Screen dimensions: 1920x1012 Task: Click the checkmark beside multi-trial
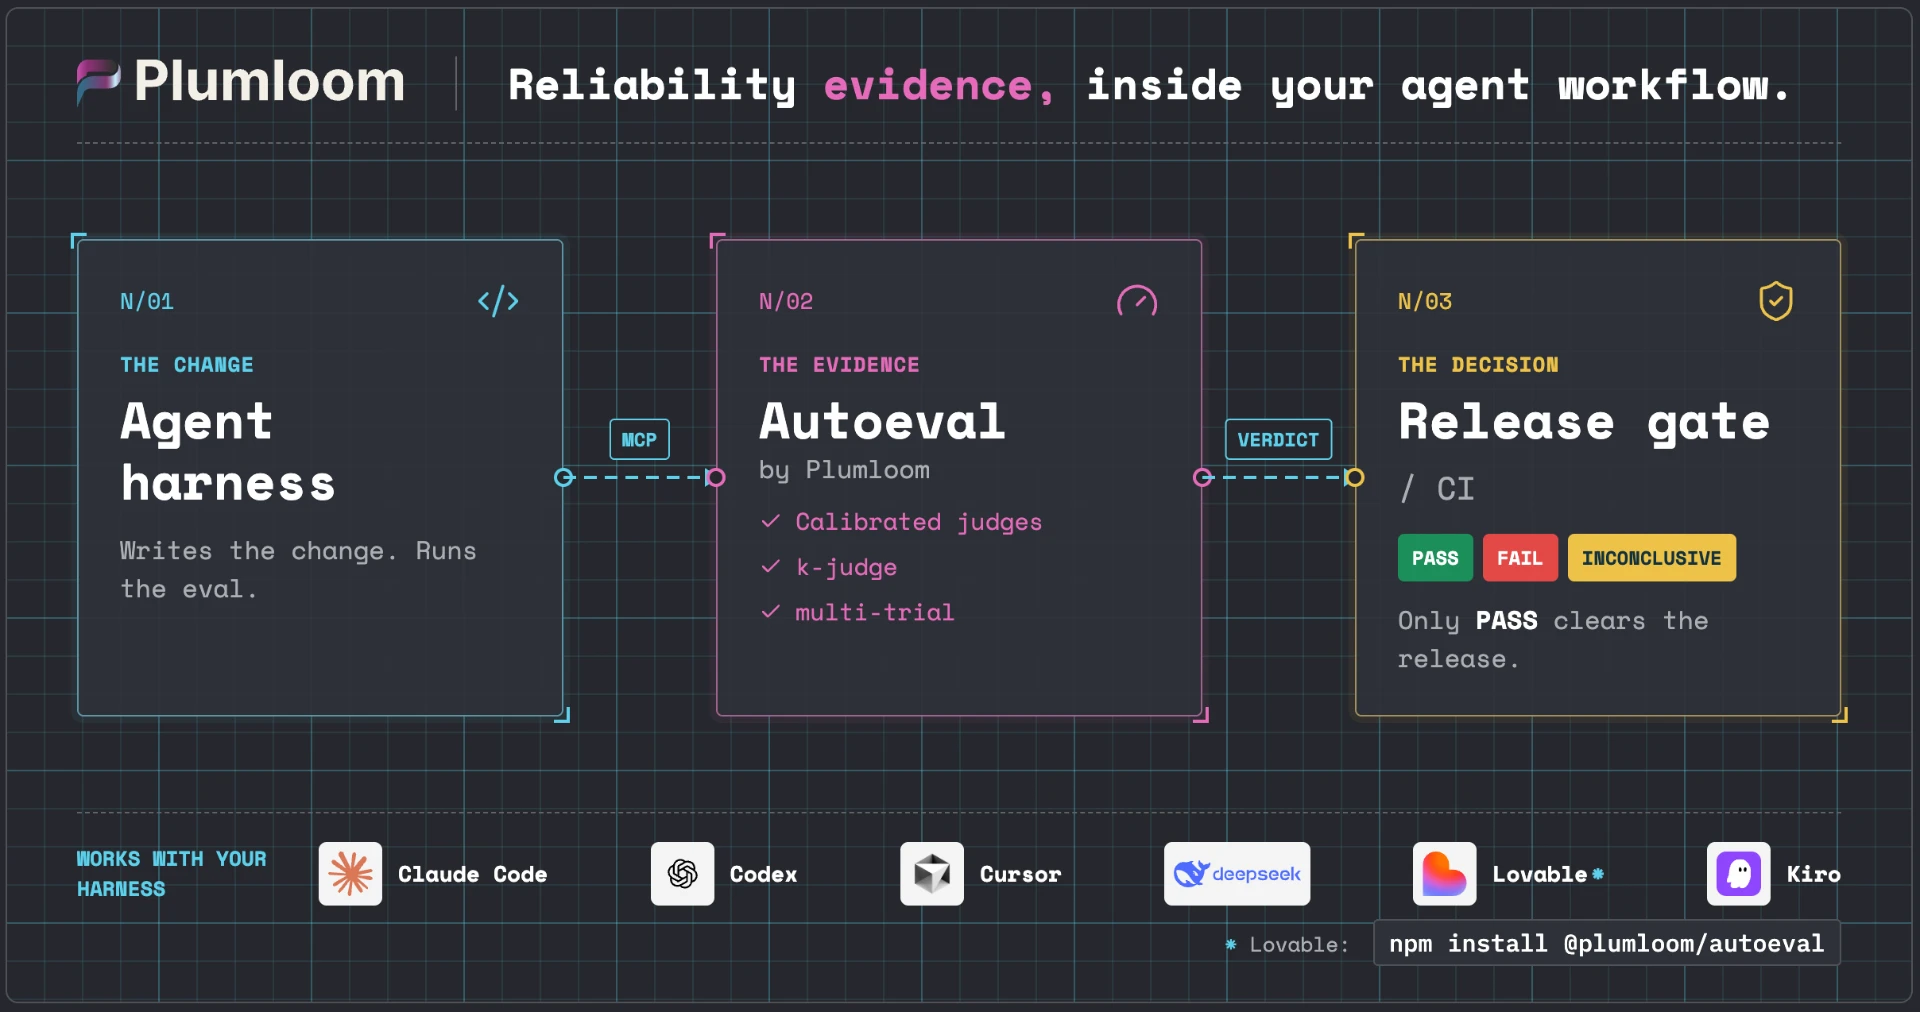click(x=770, y=611)
